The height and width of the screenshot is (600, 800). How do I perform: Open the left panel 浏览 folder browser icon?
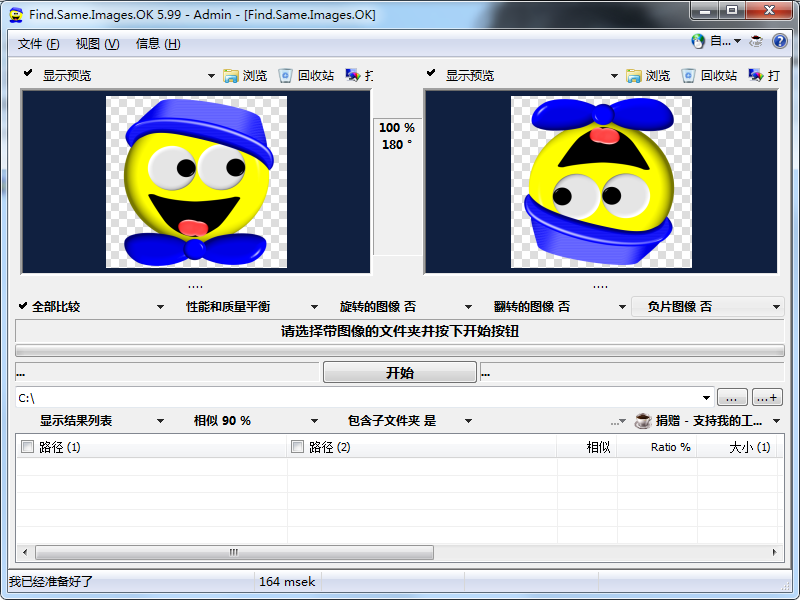tap(230, 74)
